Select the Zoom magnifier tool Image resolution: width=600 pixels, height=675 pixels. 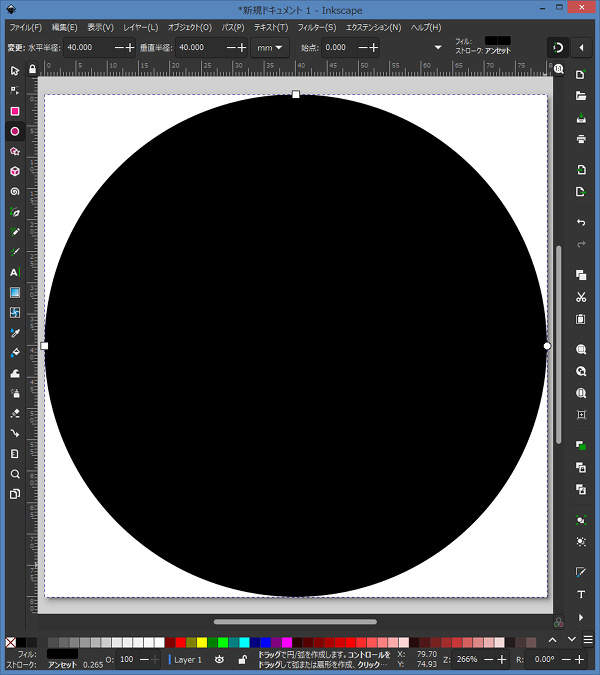point(15,474)
